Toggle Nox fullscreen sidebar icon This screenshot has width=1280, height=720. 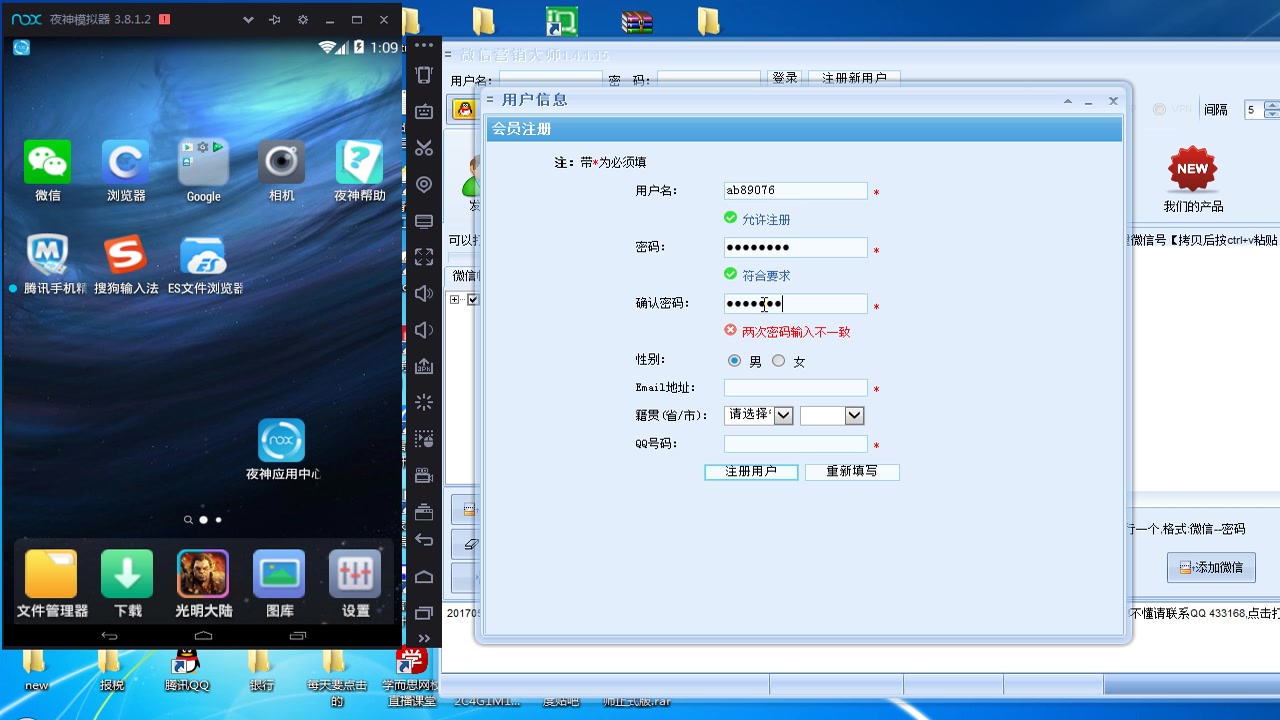click(424, 257)
